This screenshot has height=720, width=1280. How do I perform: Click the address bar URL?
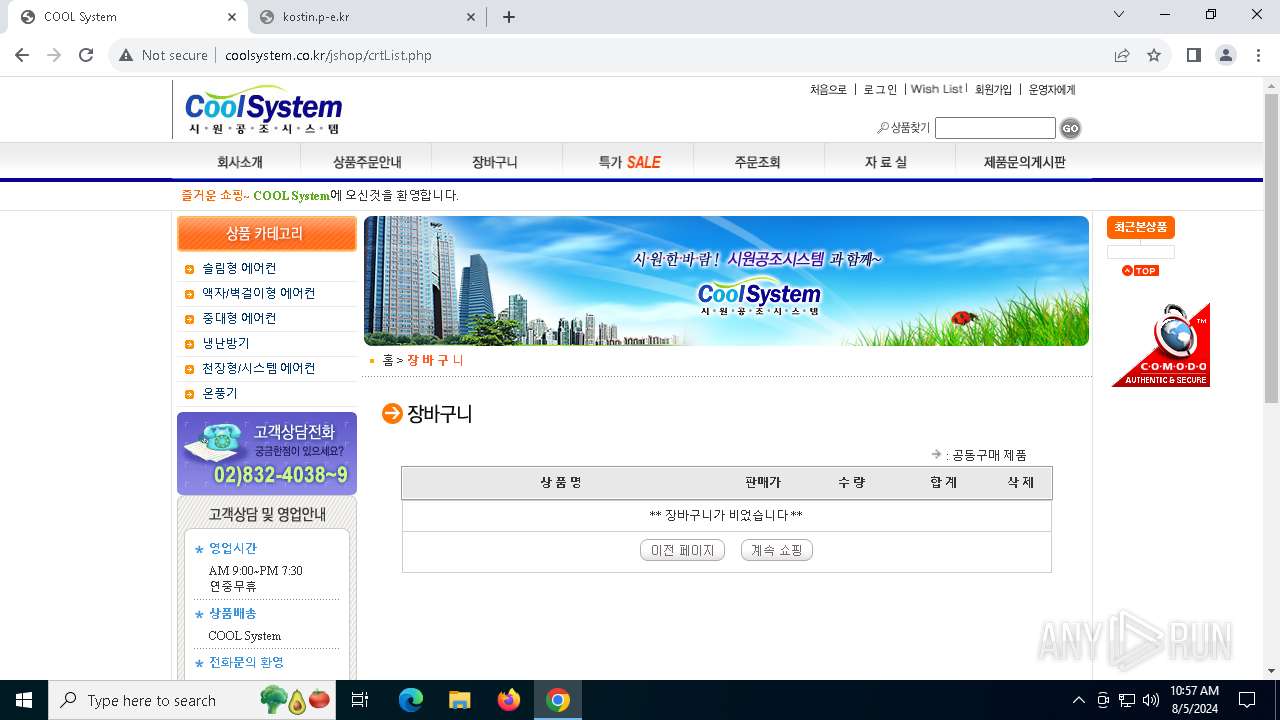tap(328, 55)
